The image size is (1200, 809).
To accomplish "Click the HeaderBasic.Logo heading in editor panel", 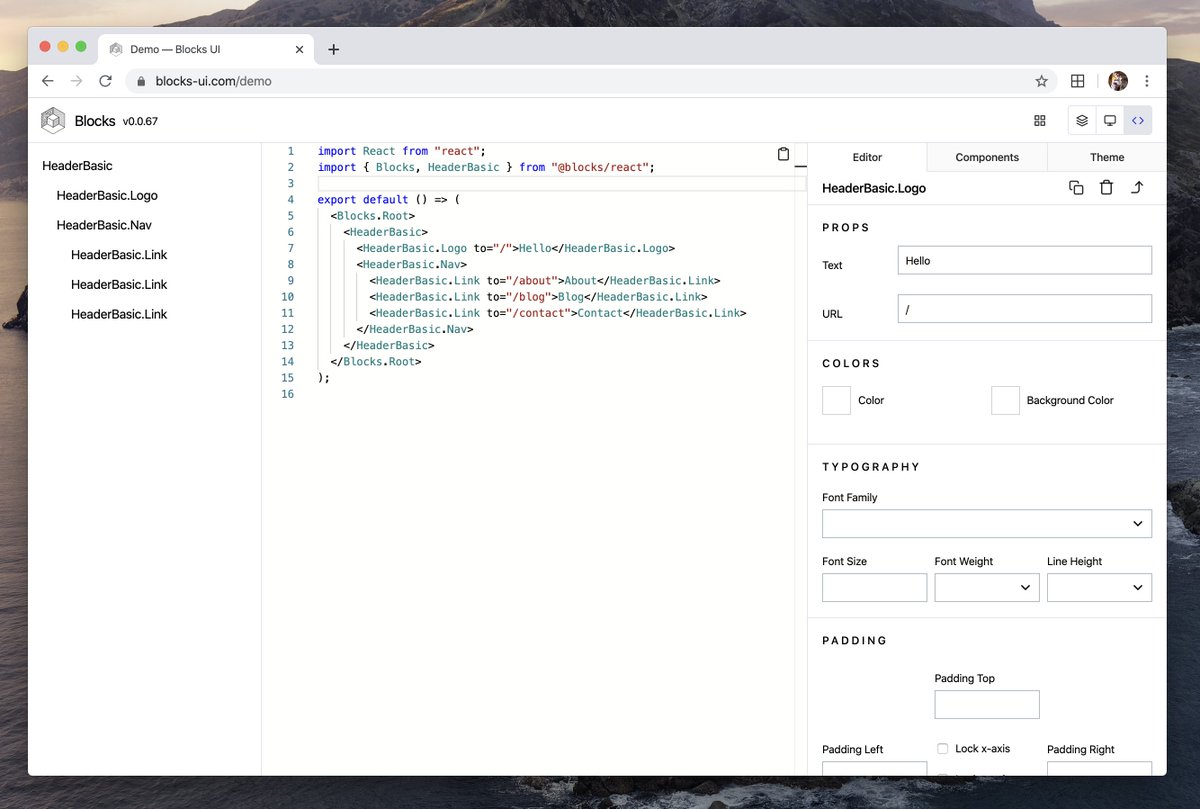I will (x=874, y=188).
